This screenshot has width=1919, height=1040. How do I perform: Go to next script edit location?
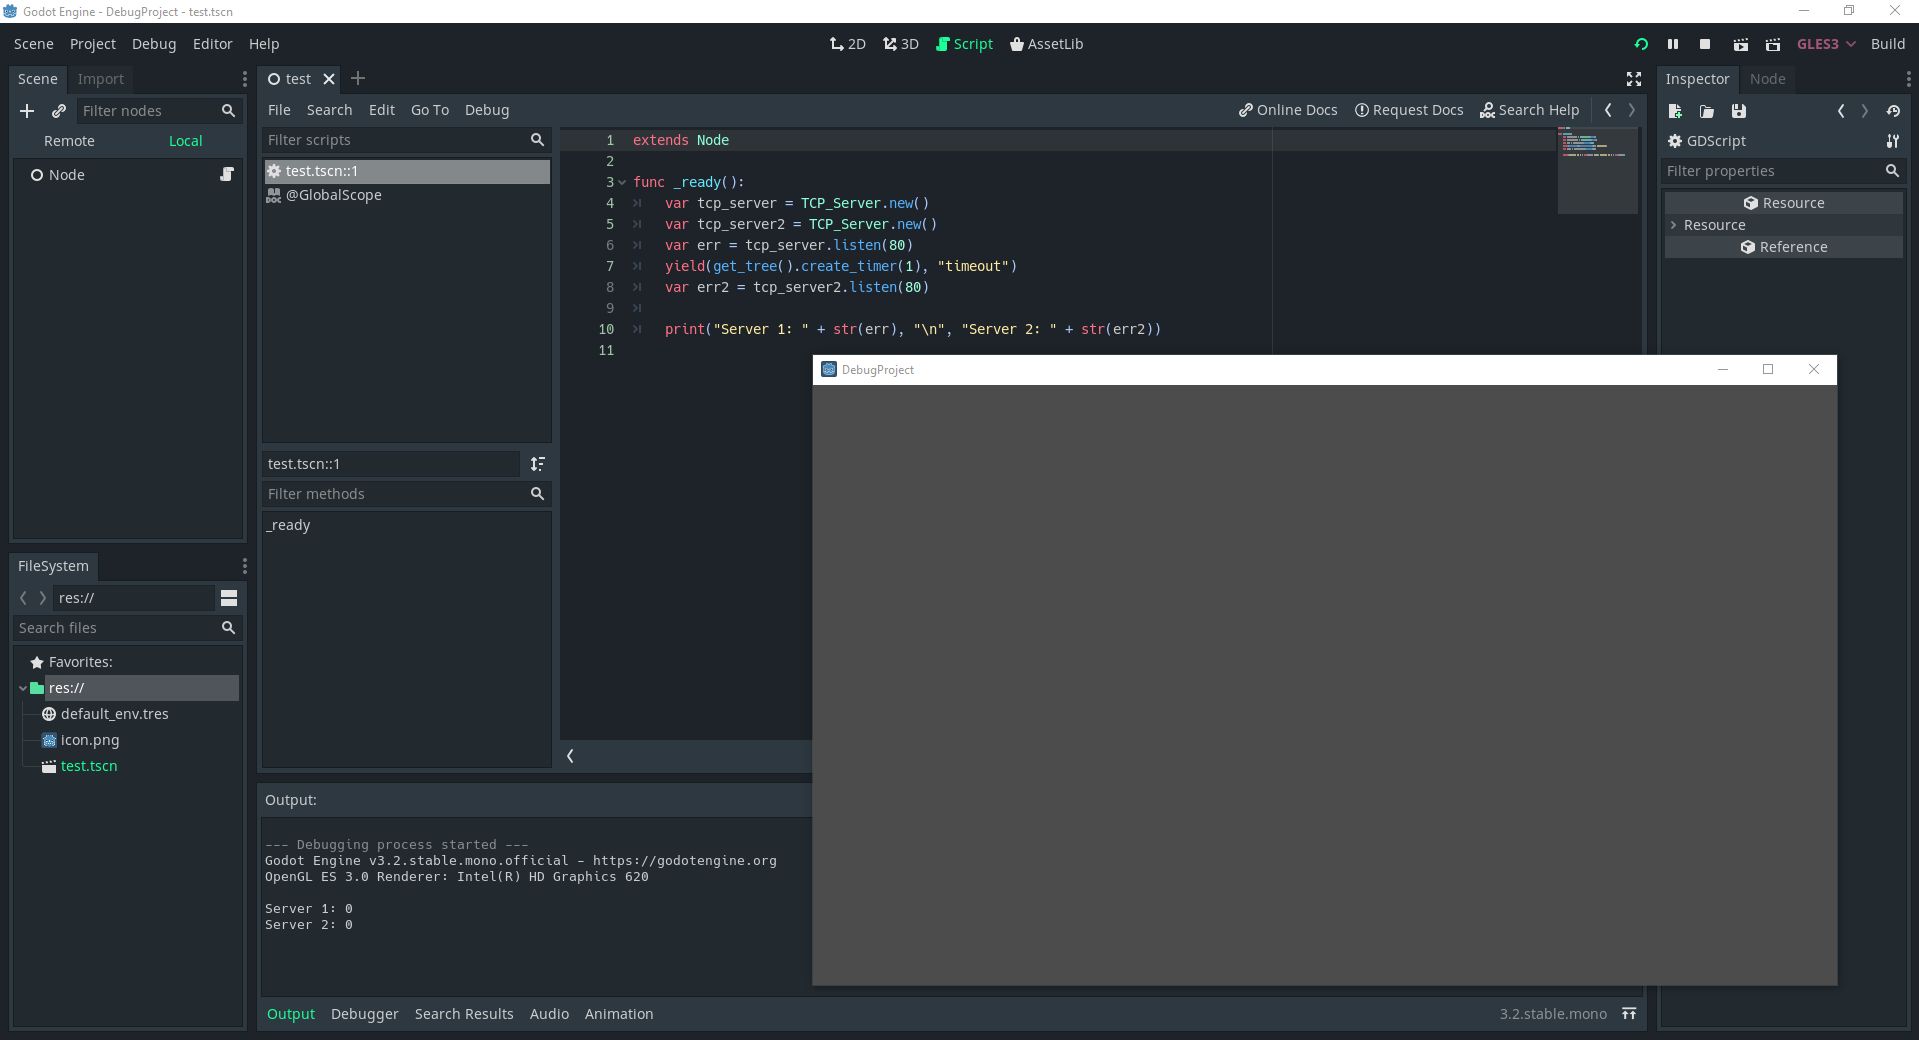[x=1632, y=110]
